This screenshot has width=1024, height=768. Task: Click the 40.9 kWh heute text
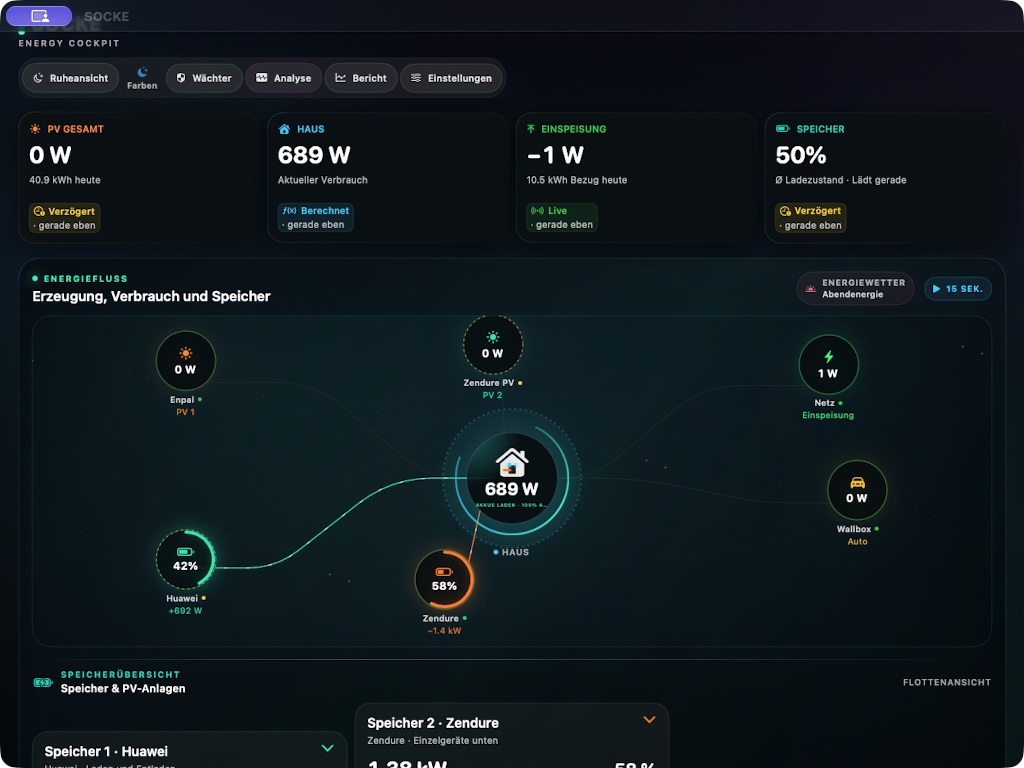coord(65,180)
